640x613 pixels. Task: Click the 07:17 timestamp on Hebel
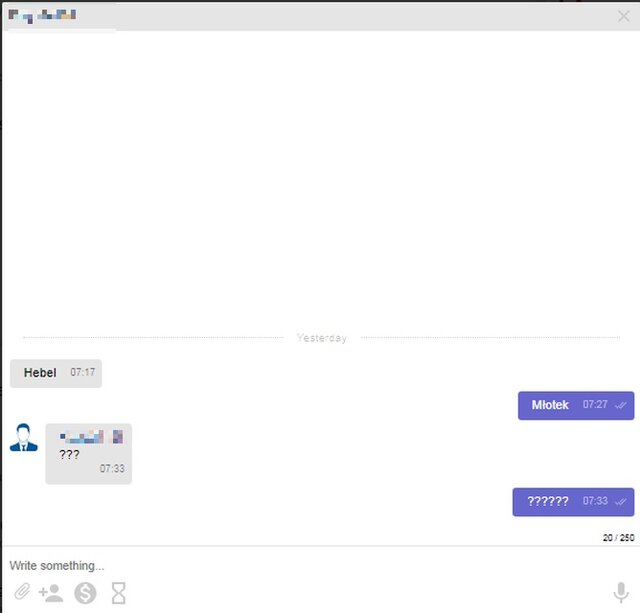(83, 373)
